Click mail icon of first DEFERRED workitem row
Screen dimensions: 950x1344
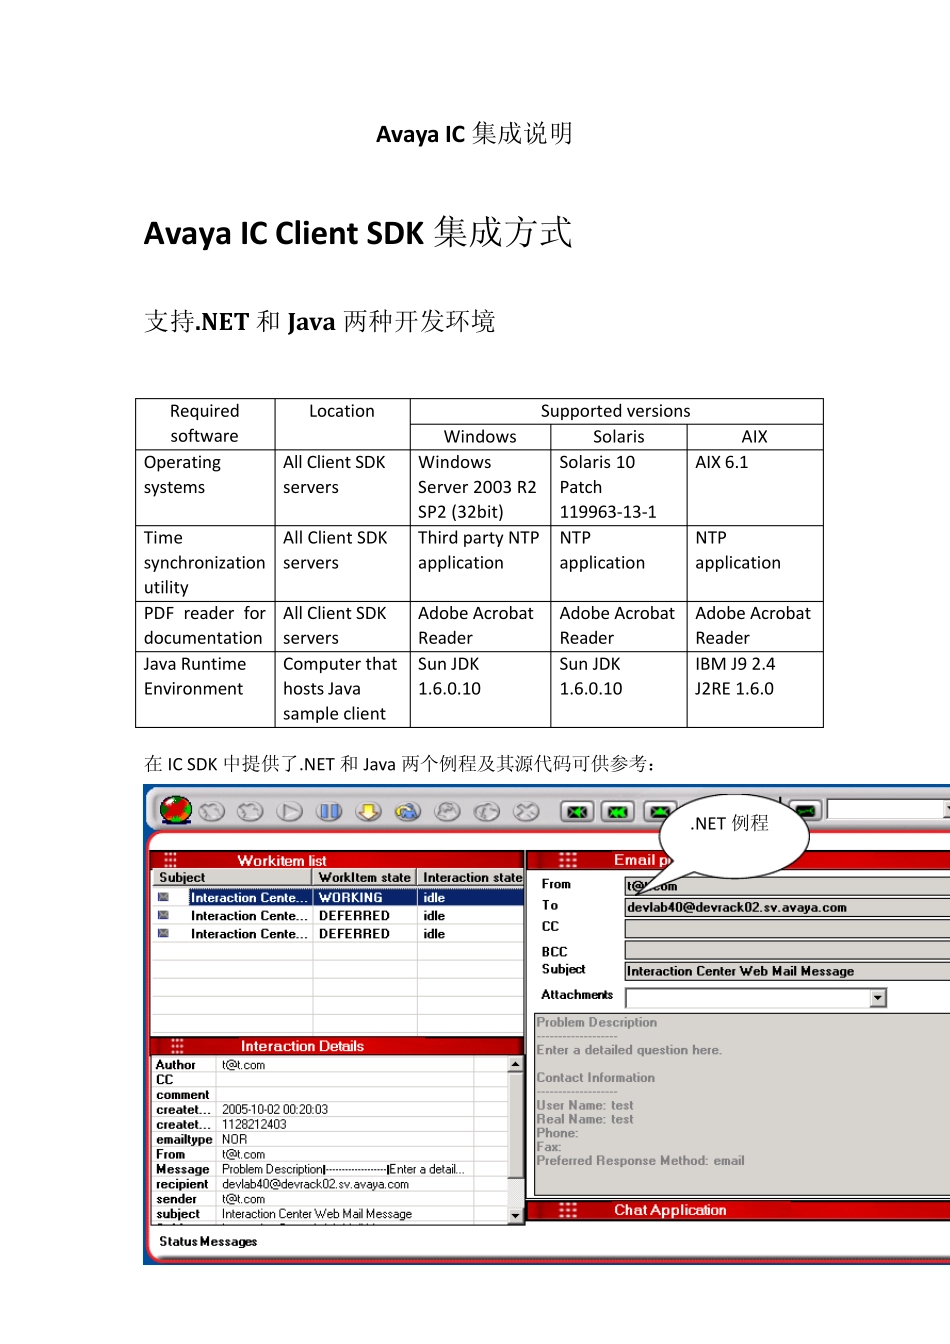[x=163, y=915]
